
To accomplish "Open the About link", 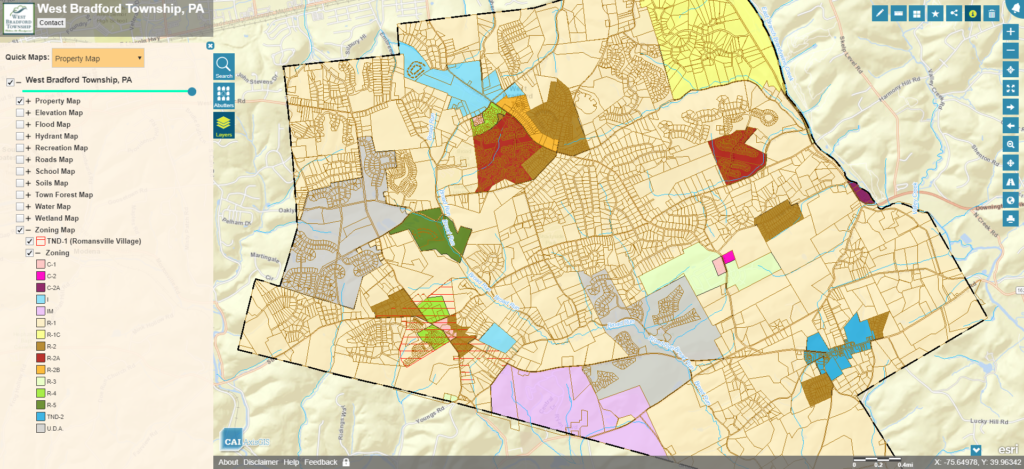I will pos(228,462).
